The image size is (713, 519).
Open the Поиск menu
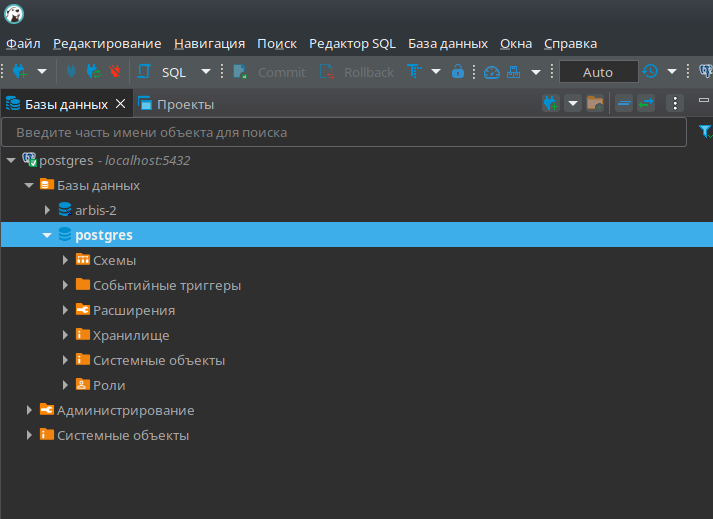point(277,44)
